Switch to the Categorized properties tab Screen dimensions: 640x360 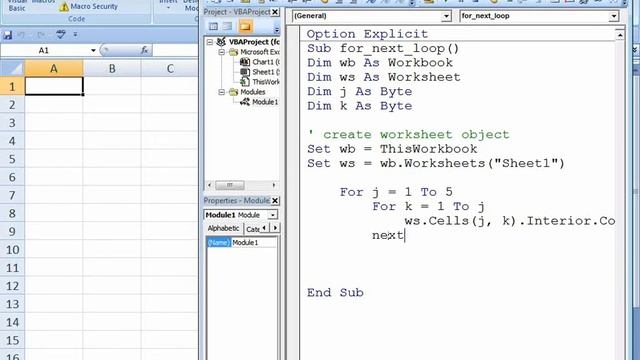(x=253, y=229)
